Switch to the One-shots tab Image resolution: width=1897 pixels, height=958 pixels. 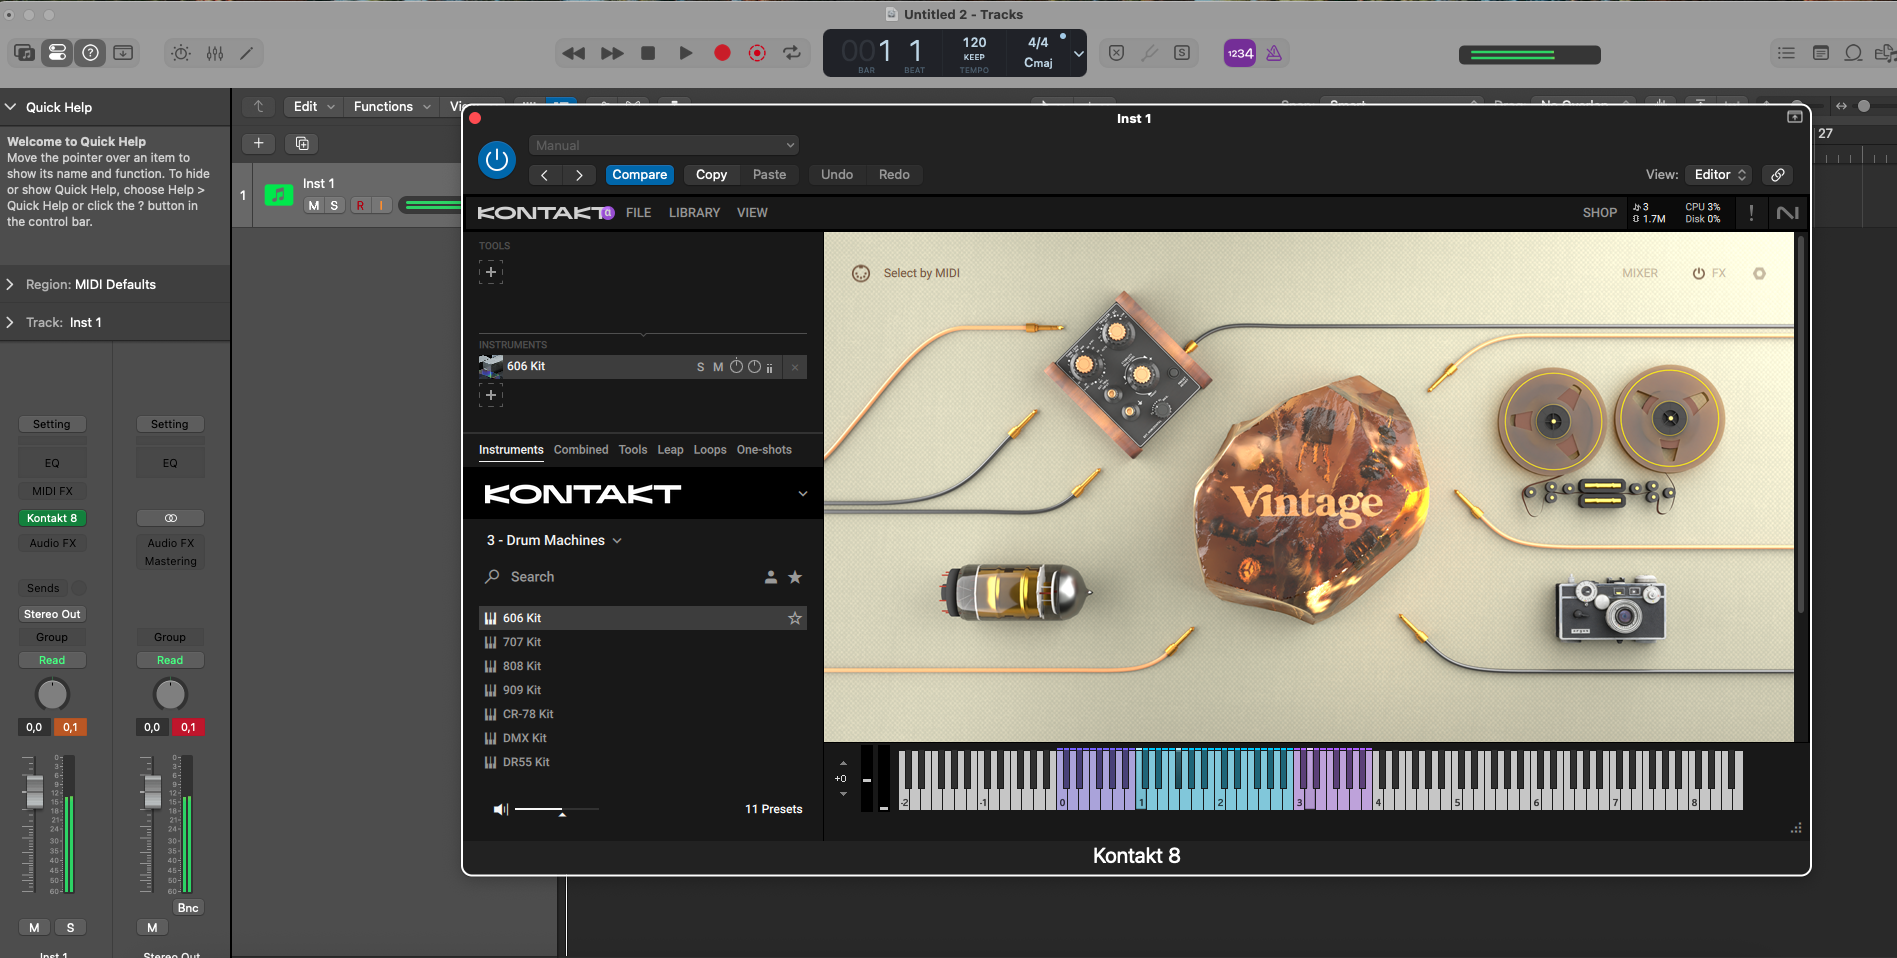point(764,450)
